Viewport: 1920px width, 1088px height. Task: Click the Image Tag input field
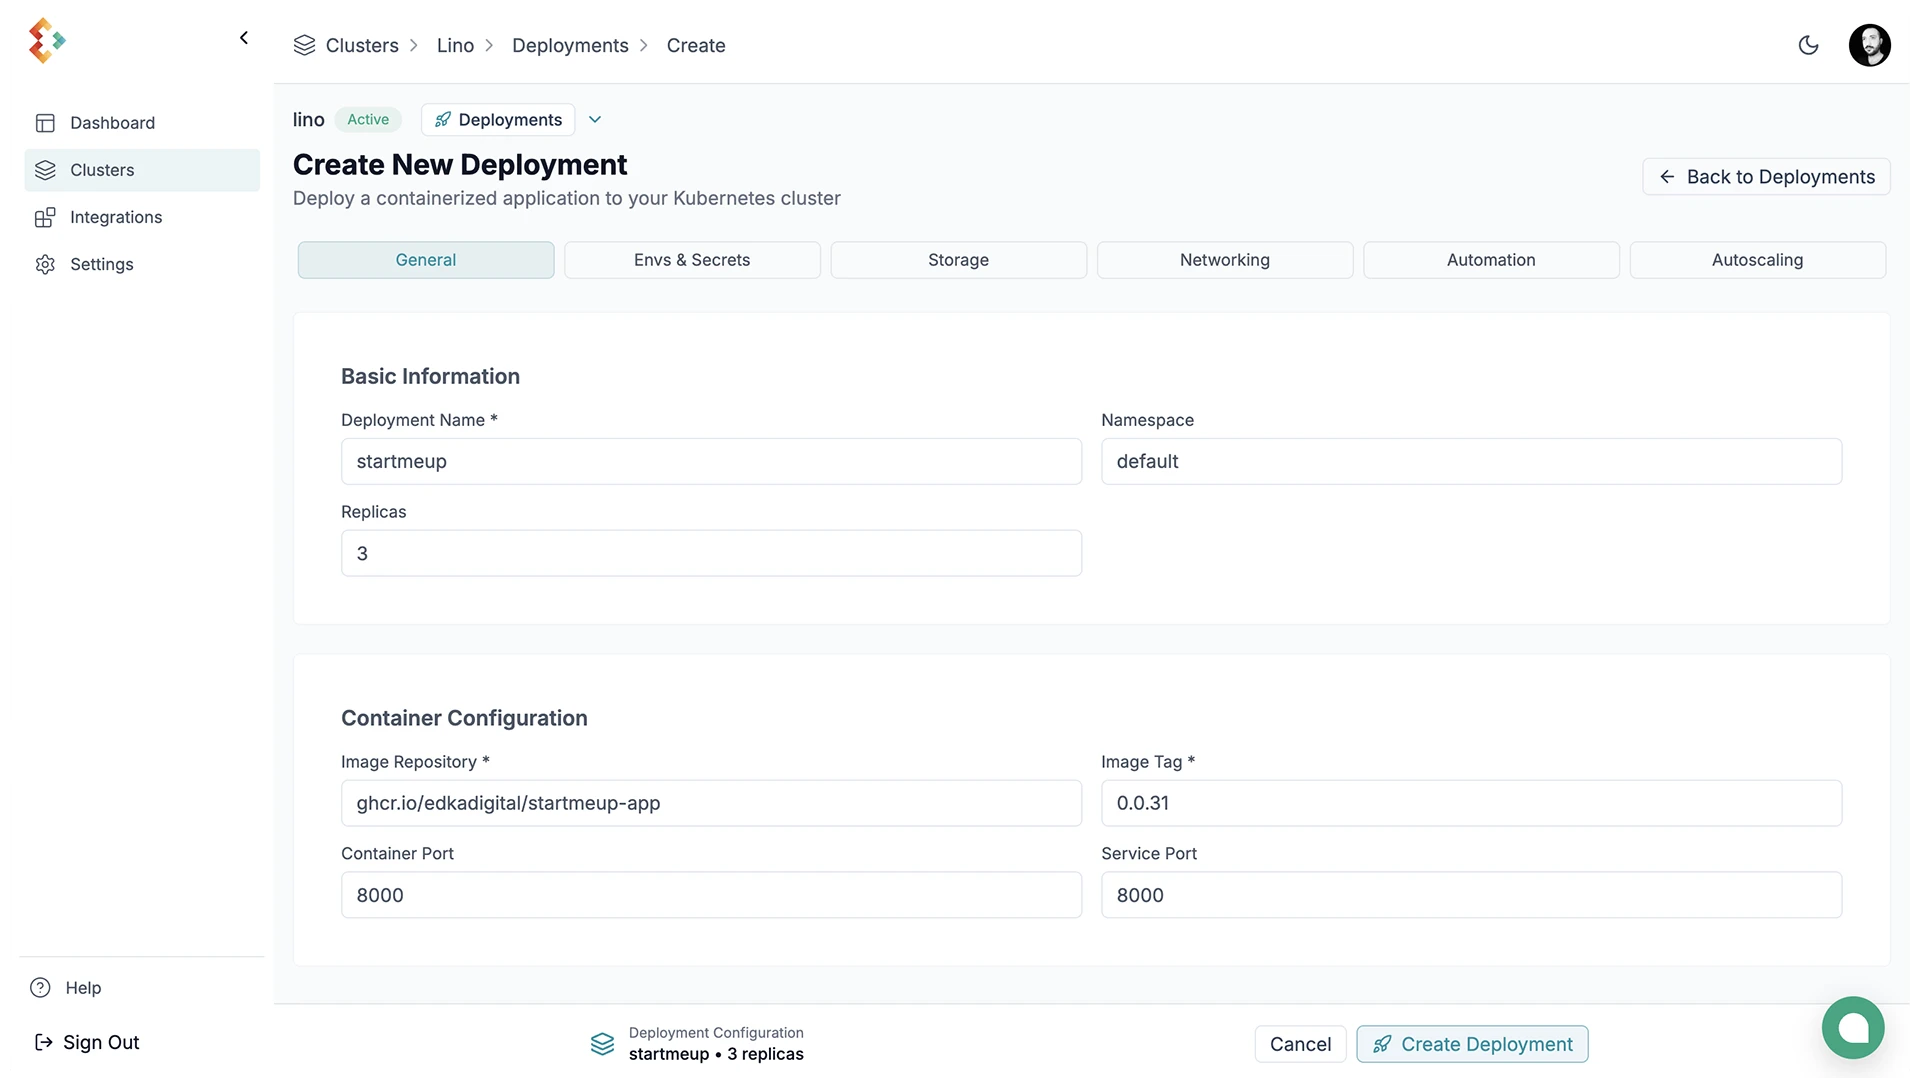coord(1470,803)
